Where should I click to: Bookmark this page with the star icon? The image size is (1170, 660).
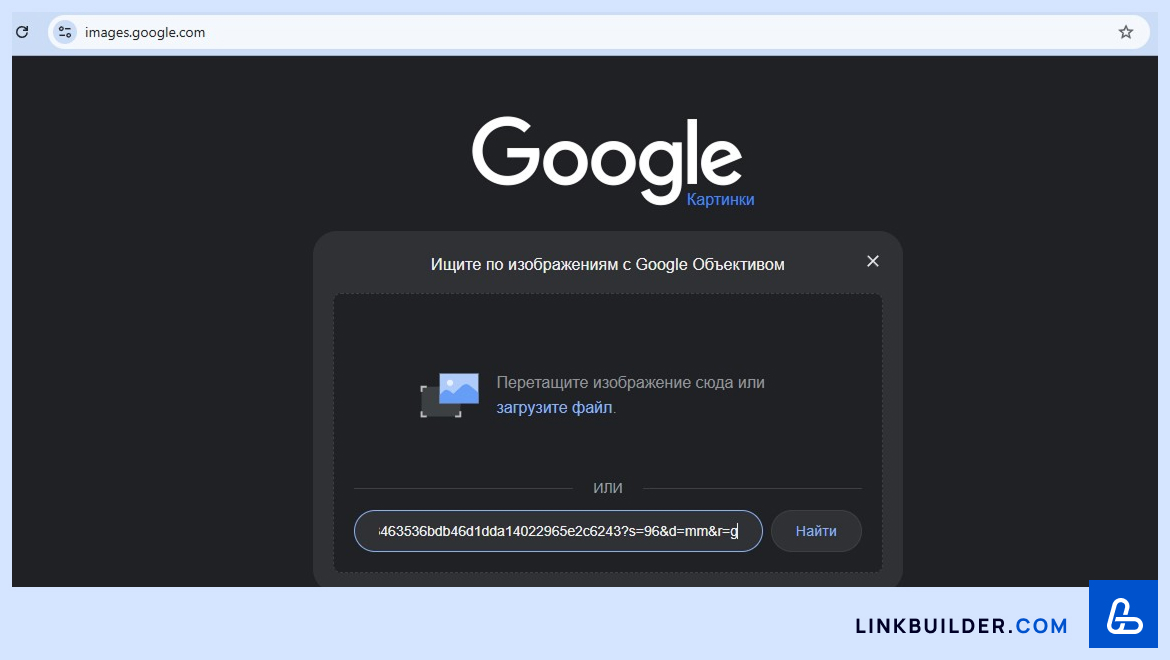click(x=1125, y=32)
